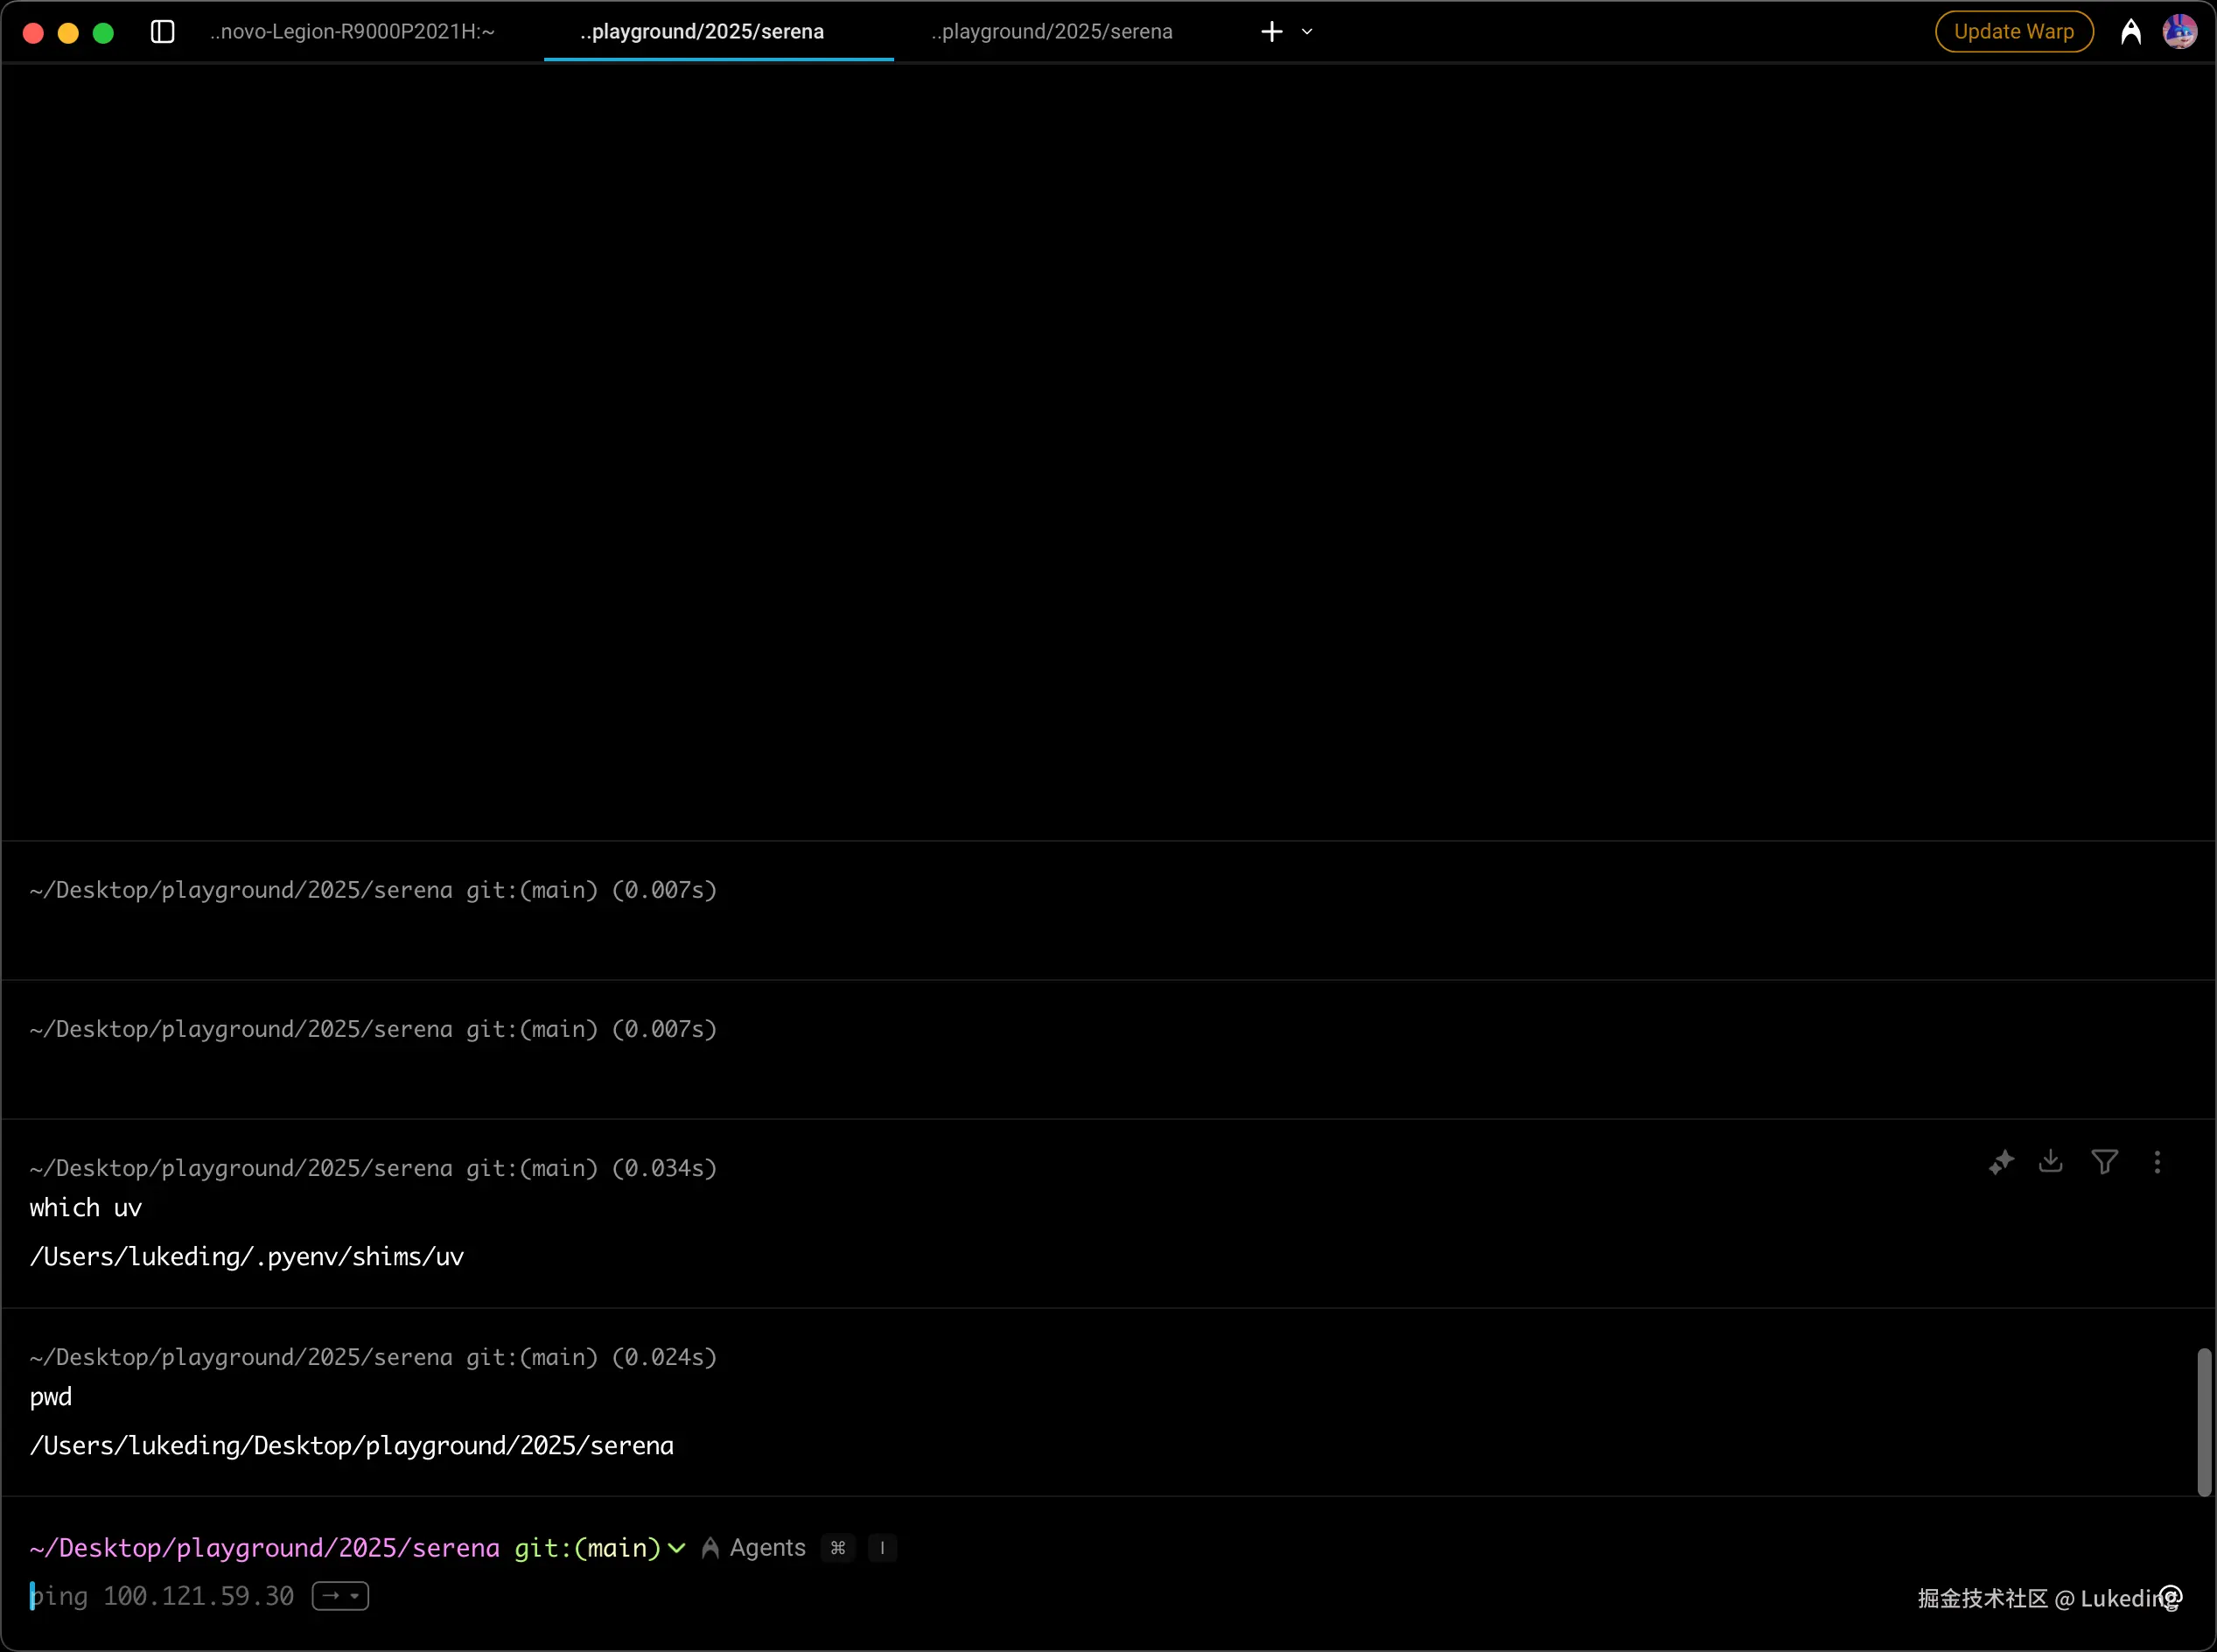This screenshot has height=1652, width=2217.
Task: Accept the ping autosuggestion arrow dropdown
Action: click(341, 1596)
